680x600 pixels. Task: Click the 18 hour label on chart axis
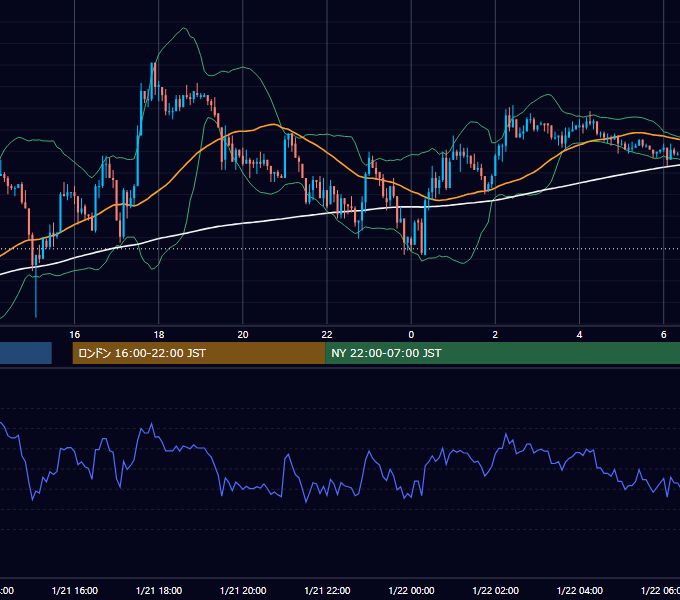159,334
